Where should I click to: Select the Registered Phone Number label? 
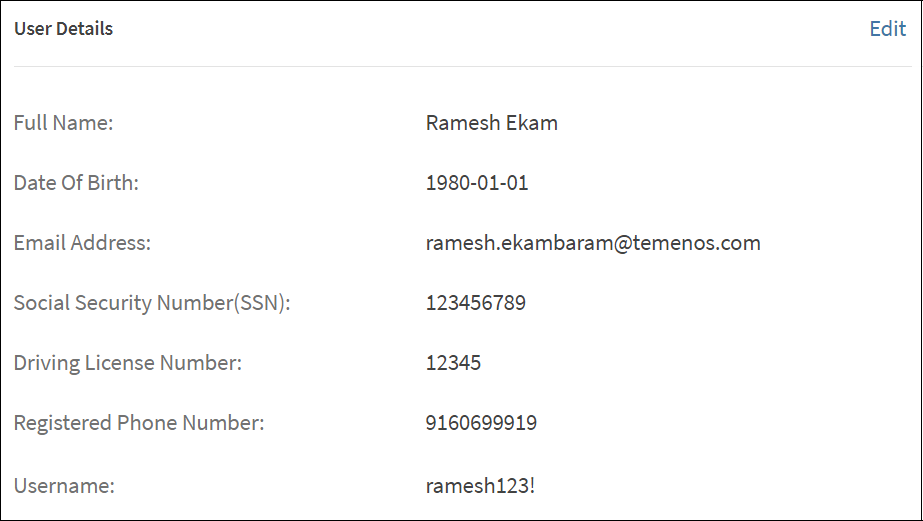tap(139, 423)
